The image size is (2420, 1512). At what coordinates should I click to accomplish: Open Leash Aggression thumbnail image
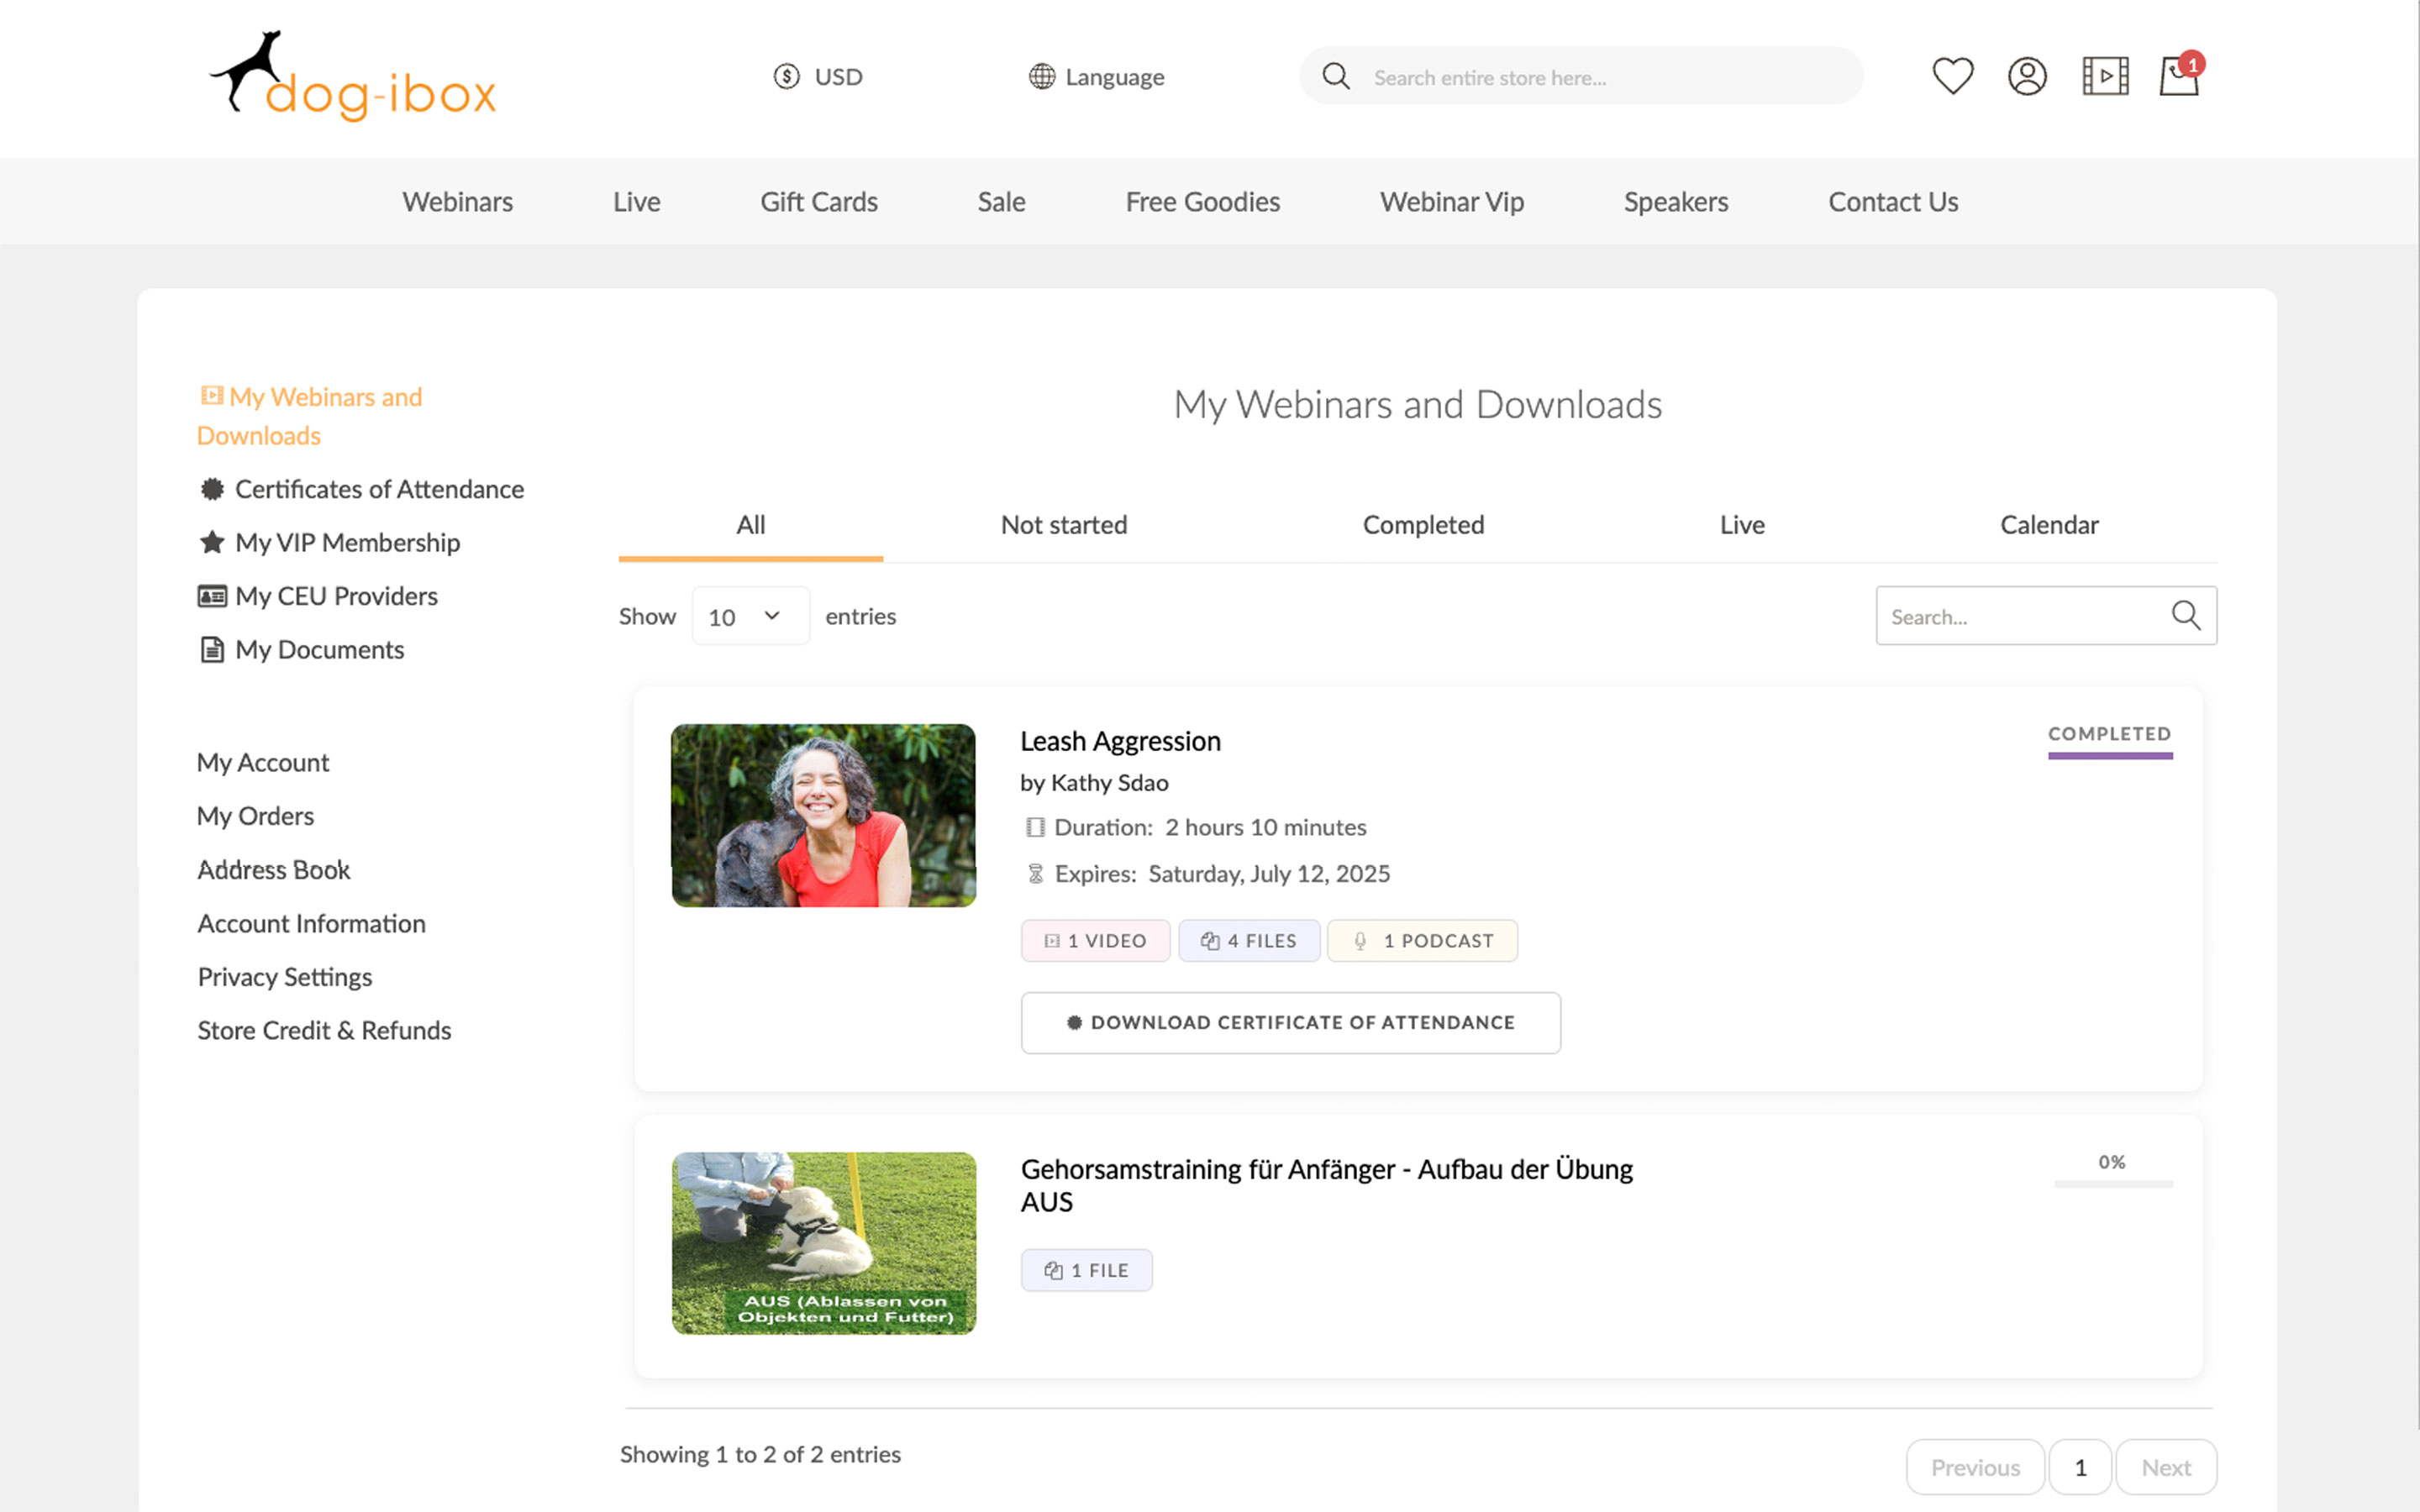click(823, 815)
